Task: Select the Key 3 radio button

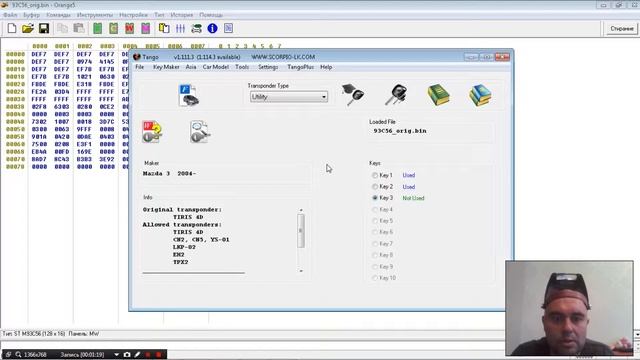Action: pyautogui.click(x=375, y=198)
